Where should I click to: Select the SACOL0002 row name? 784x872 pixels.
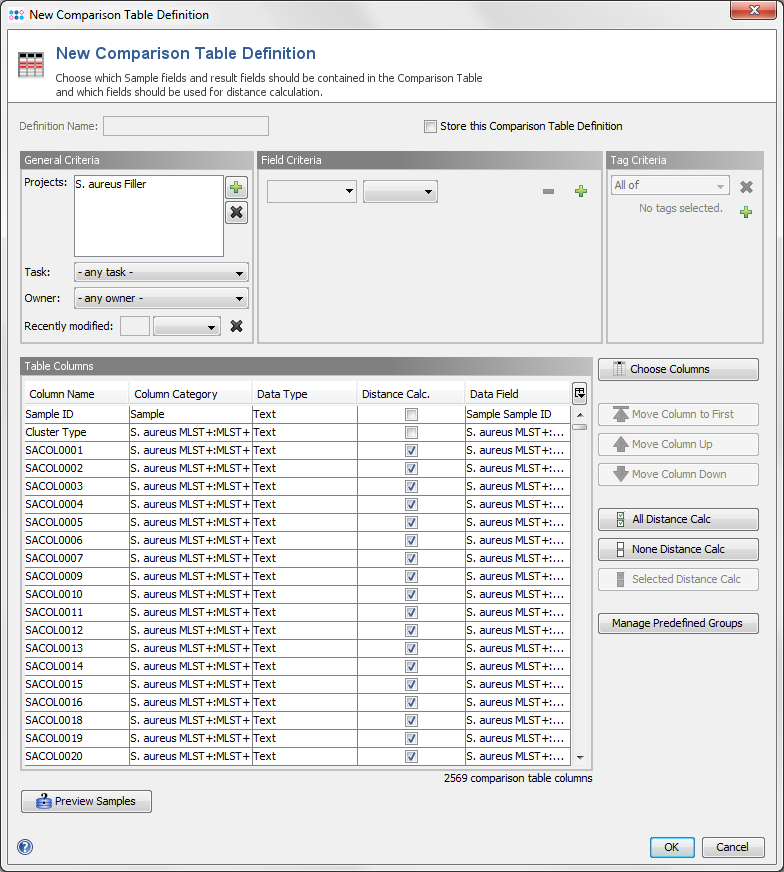(54, 468)
